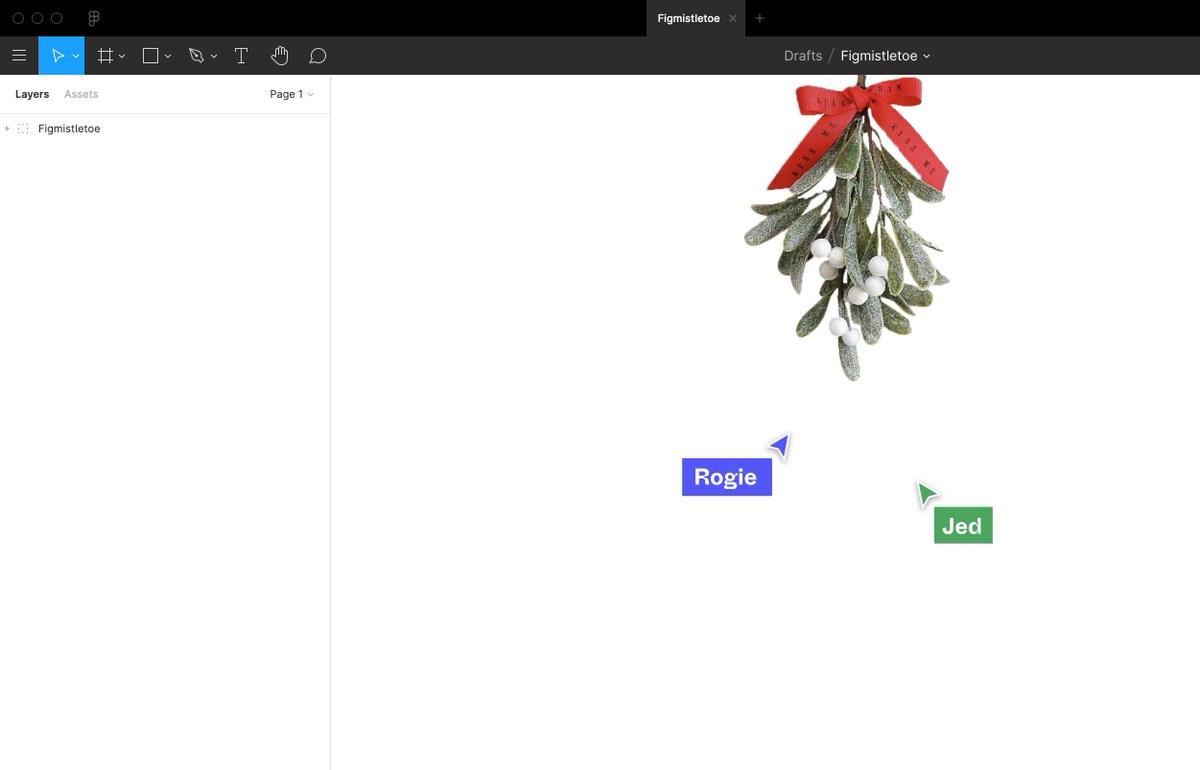Go to Drafts breadcrumb

coord(803,56)
